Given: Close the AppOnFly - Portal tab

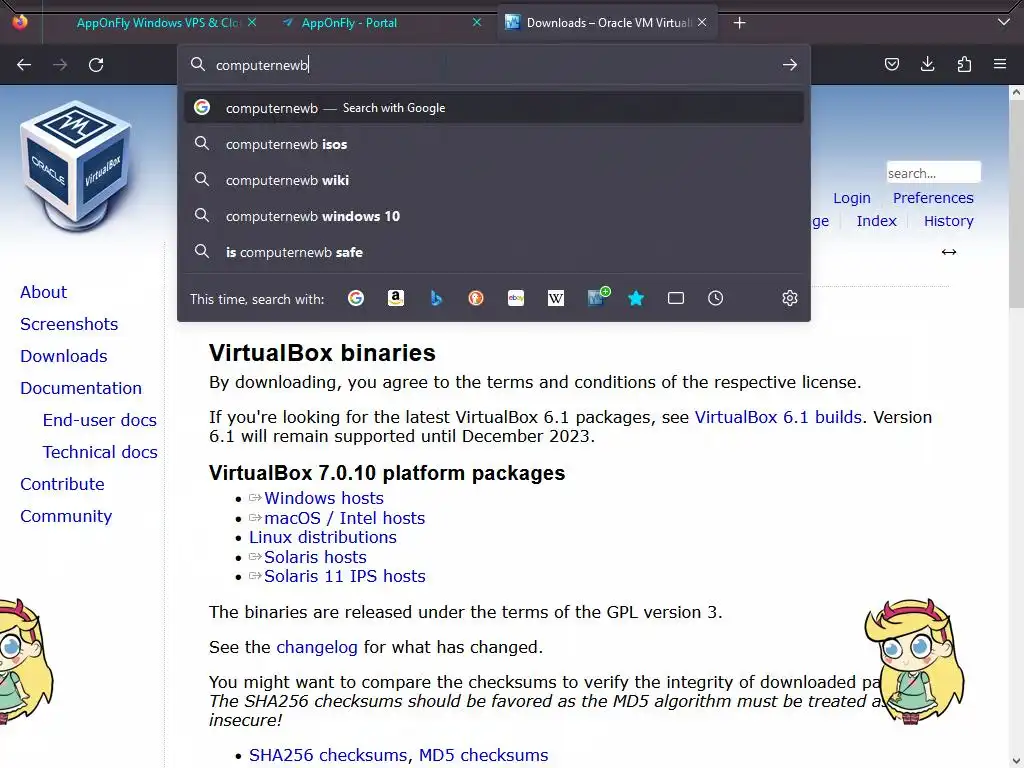Looking at the screenshot, I should click(477, 22).
